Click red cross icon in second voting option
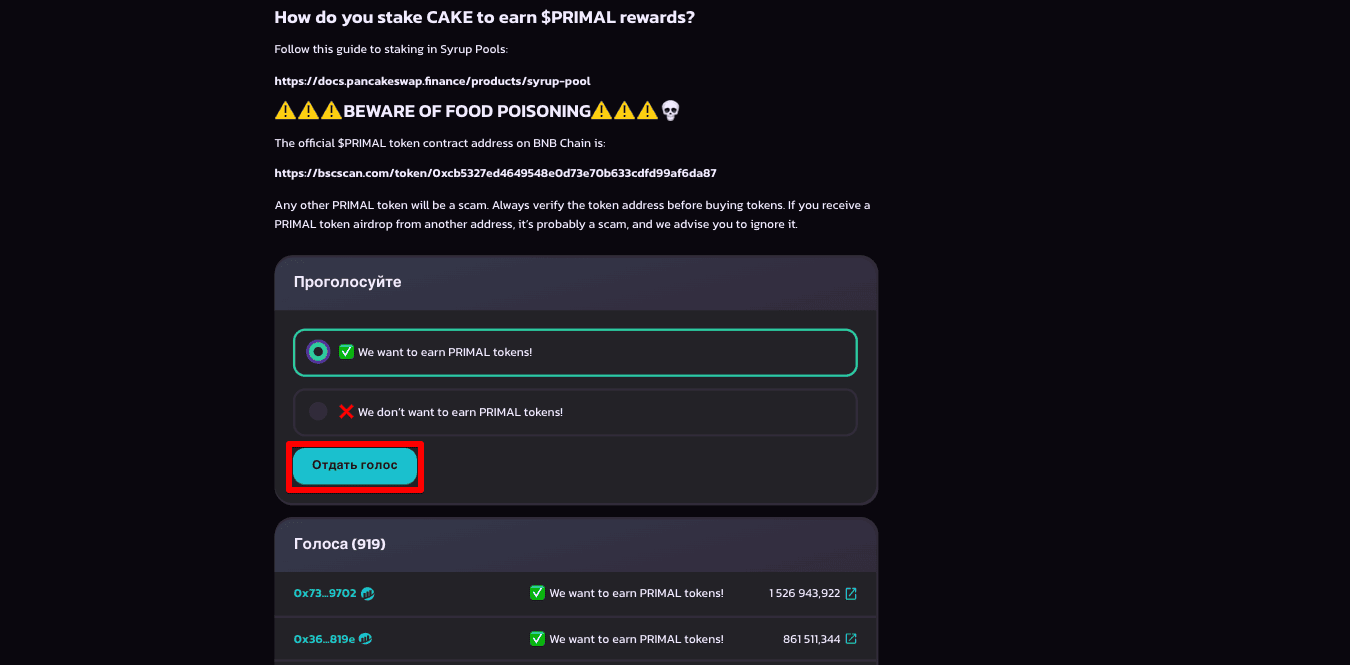 point(346,411)
